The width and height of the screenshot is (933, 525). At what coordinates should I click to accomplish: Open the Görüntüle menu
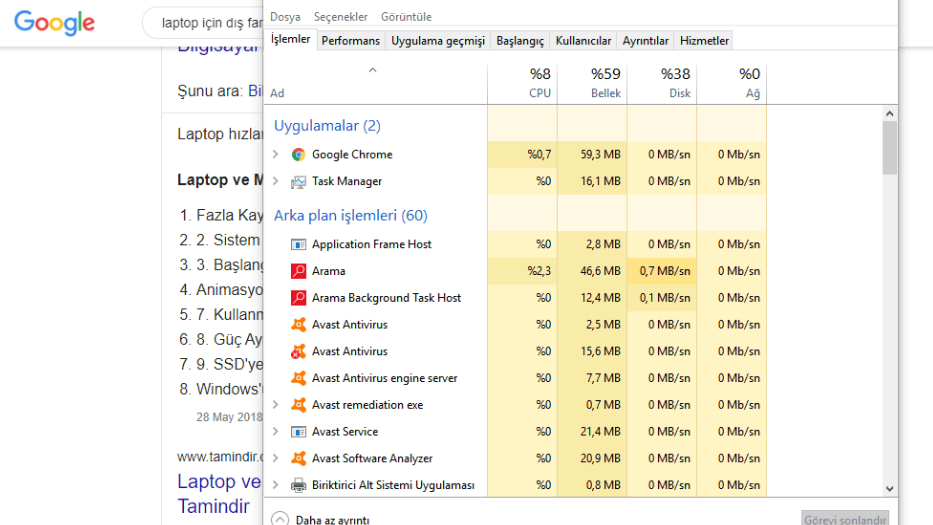coord(406,17)
